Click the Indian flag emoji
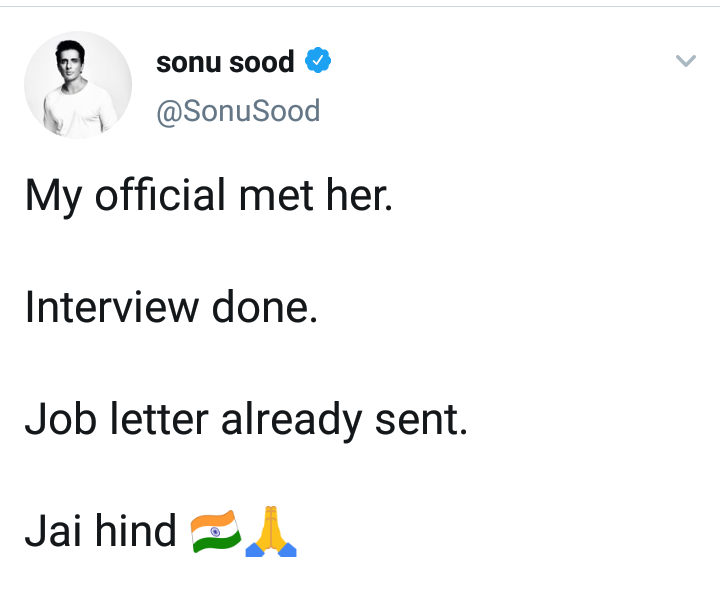The width and height of the screenshot is (720, 604). point(215,531)
